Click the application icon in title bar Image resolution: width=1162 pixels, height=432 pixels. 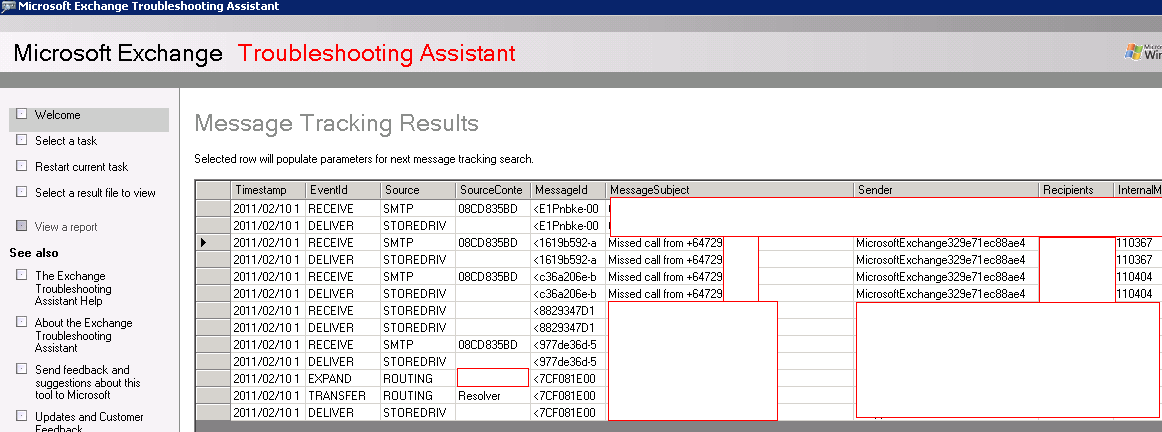7,7
